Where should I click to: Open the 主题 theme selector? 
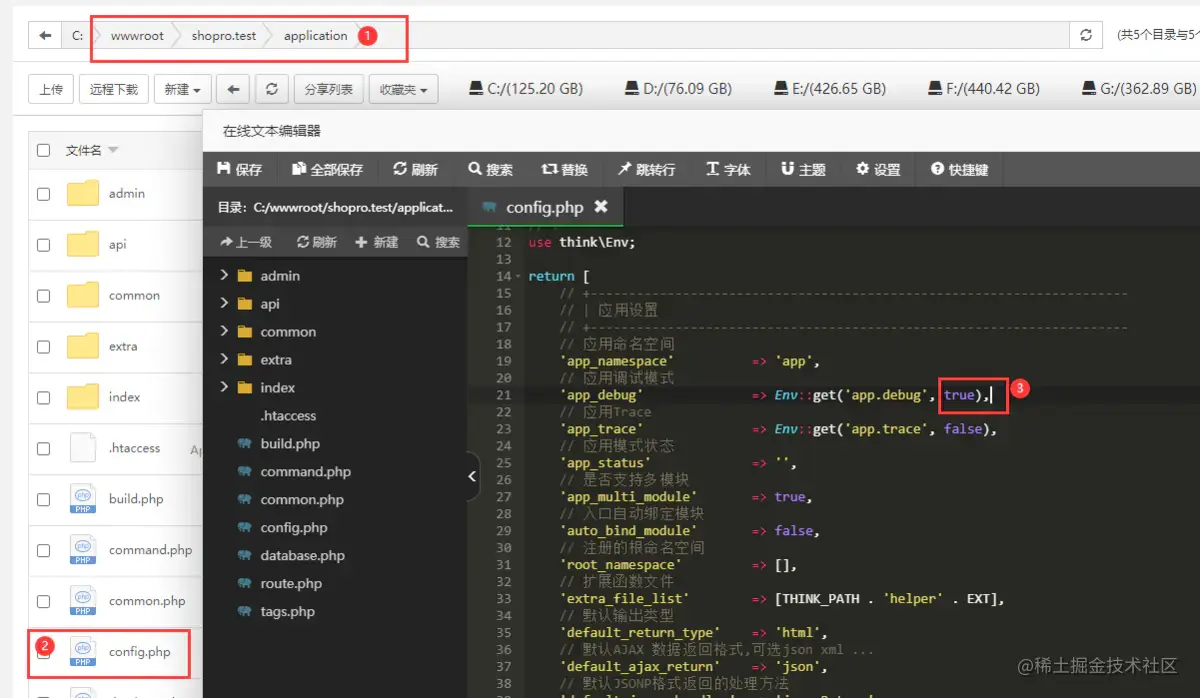point(802,169)
